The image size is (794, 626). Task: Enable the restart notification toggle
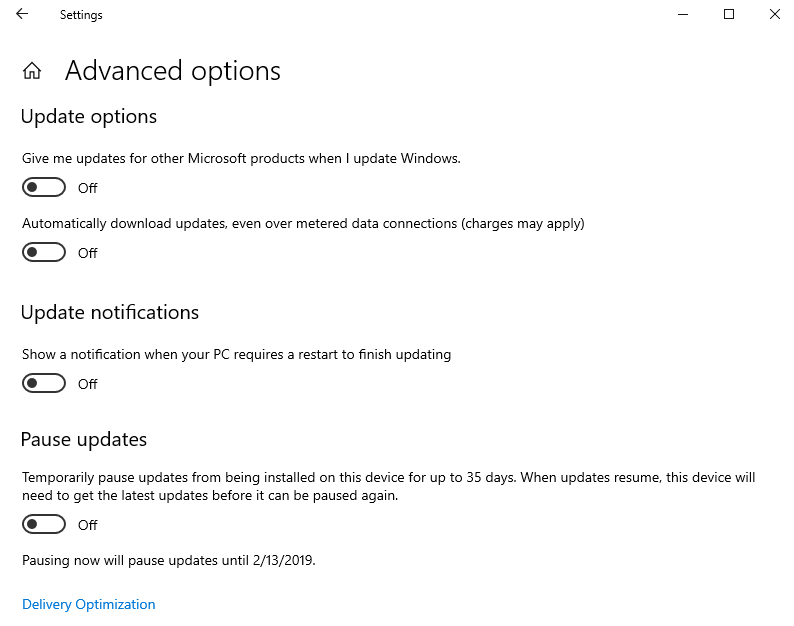(x=44, y=383)
